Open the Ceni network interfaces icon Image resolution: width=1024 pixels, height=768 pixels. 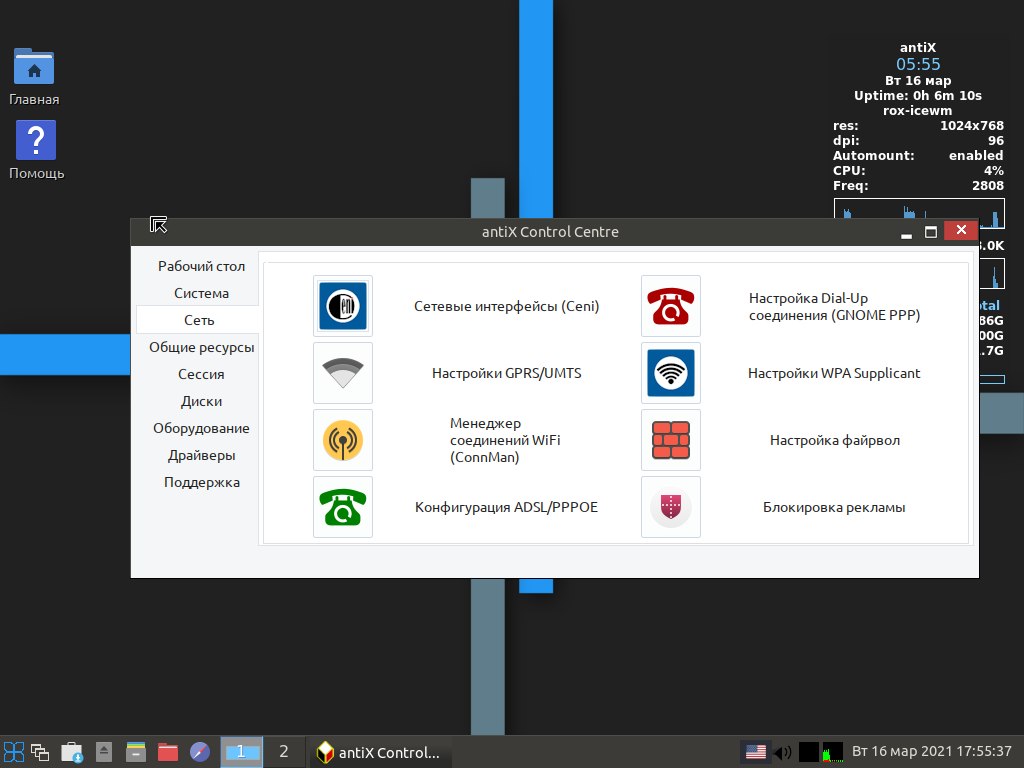[x=343, y=306]
